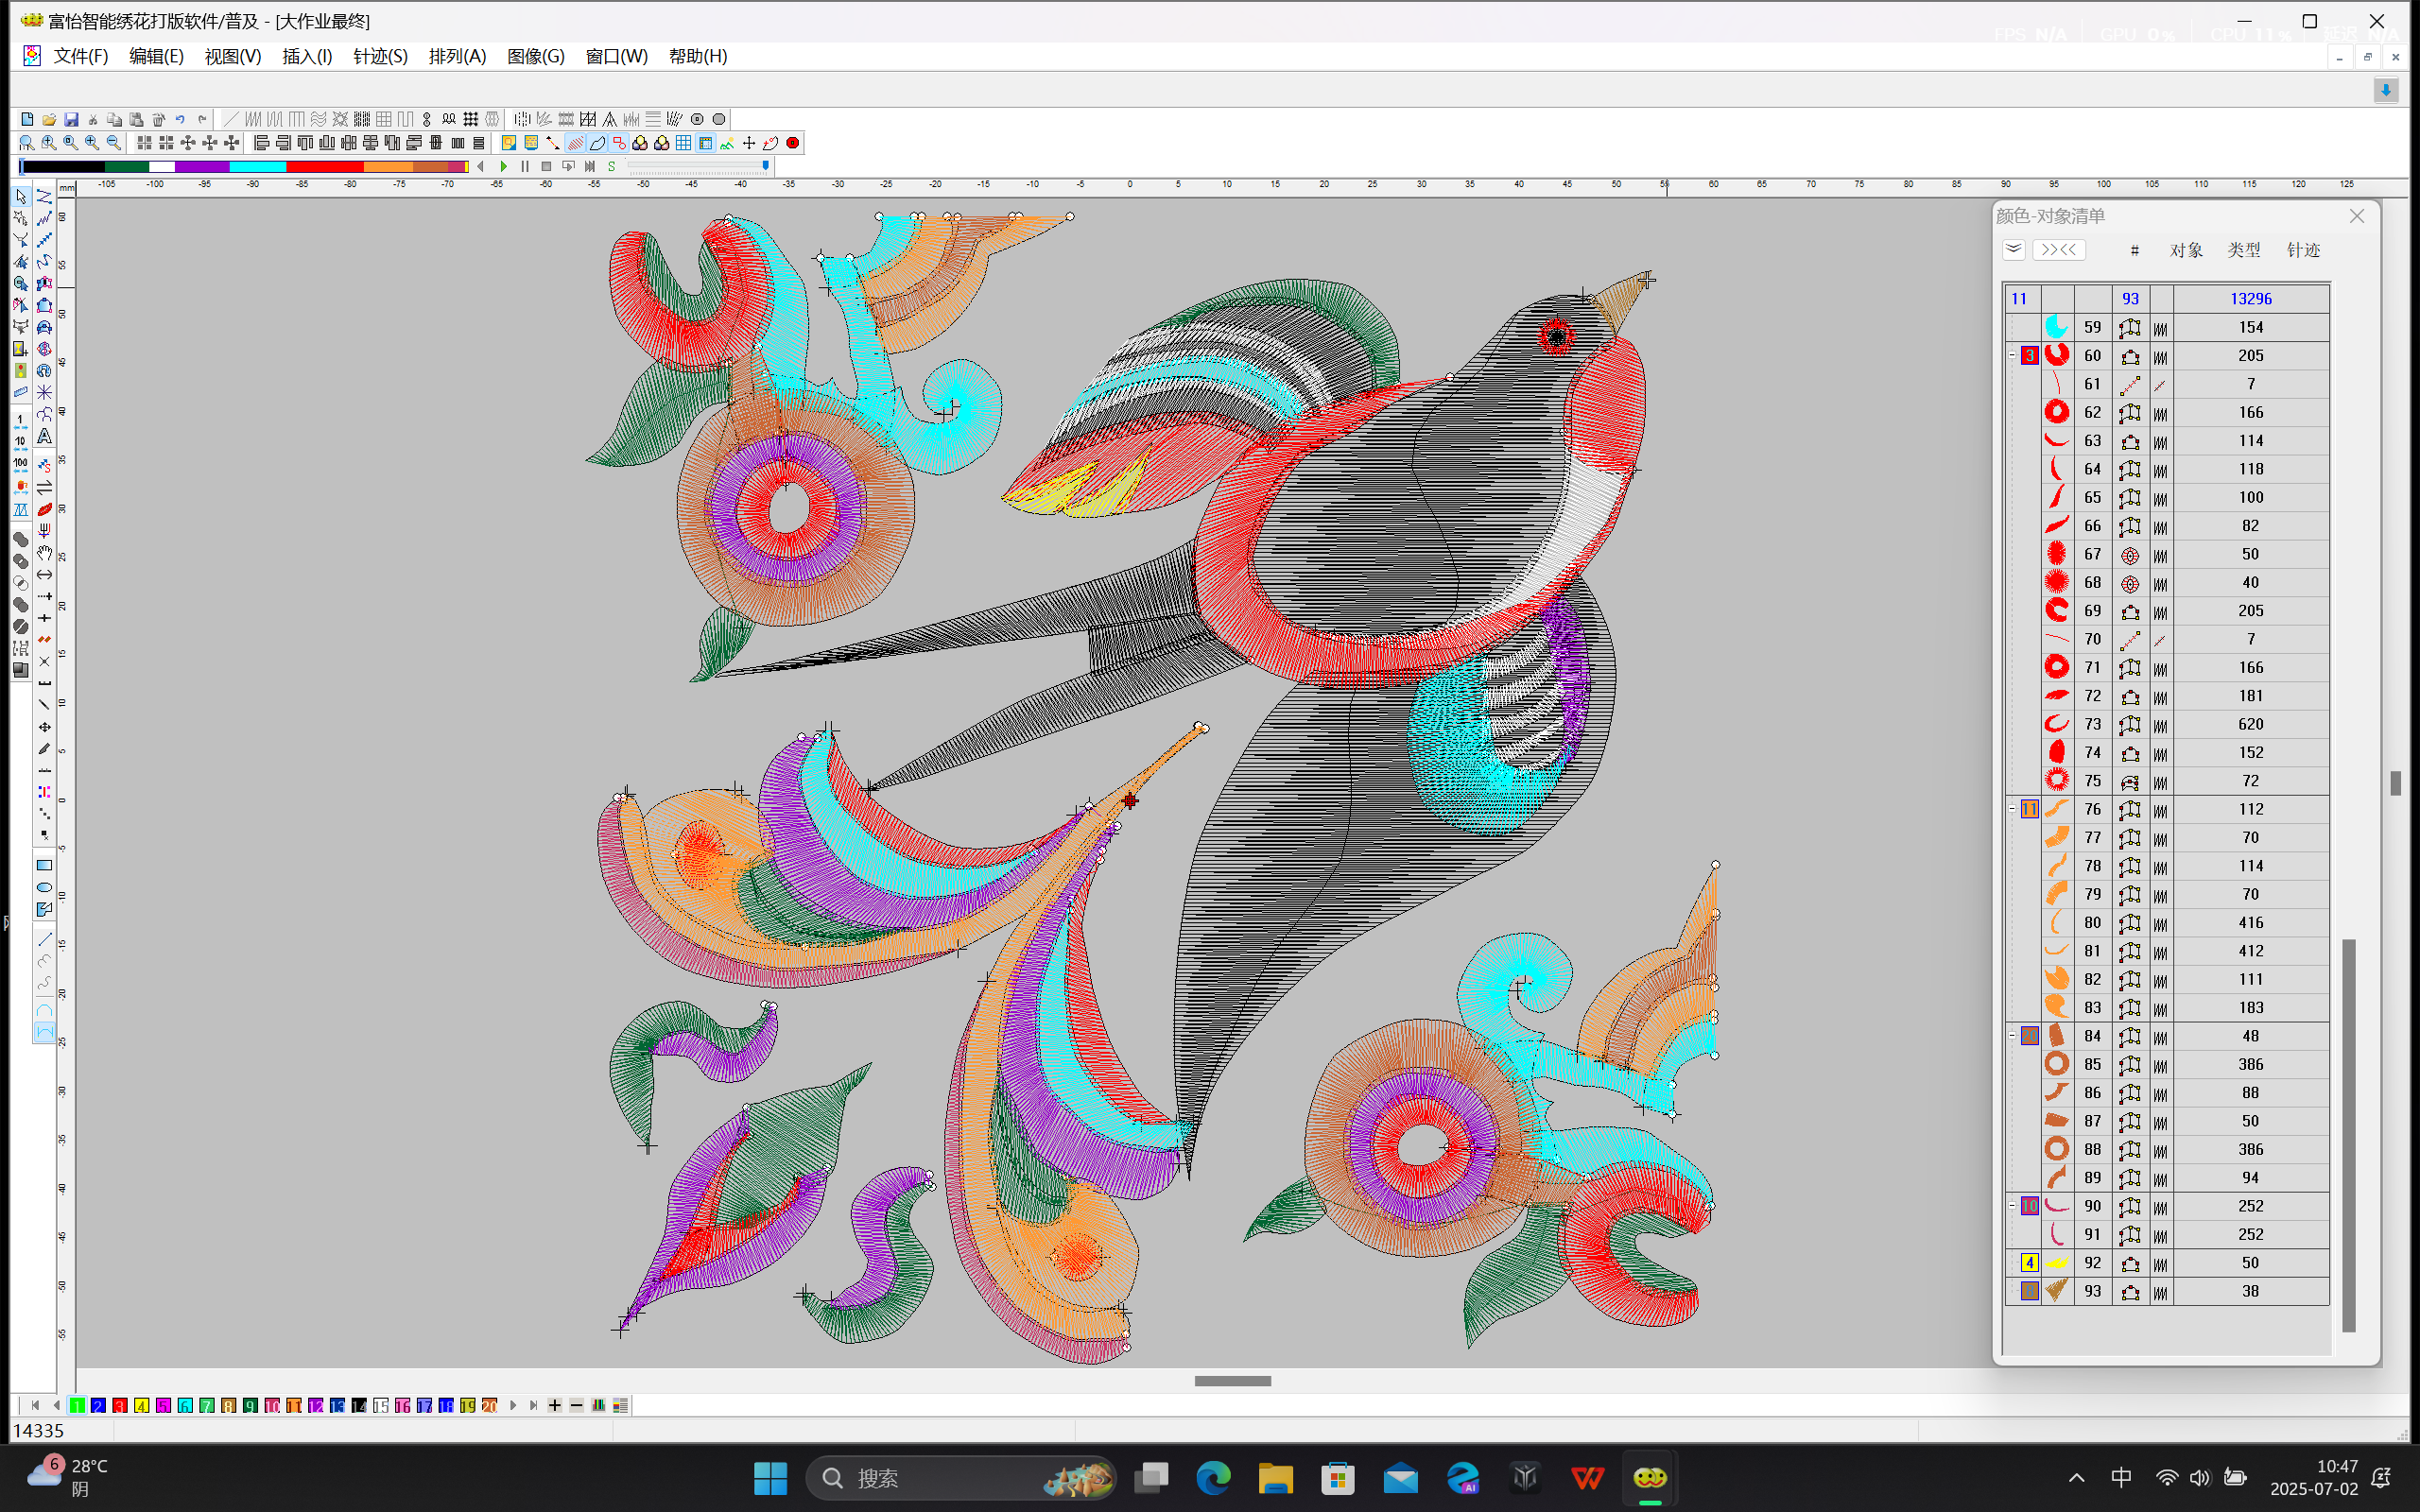Click the simulation speed slider handle
The height and width of the screenshot is (1512, 2420).
click(766, 166)
